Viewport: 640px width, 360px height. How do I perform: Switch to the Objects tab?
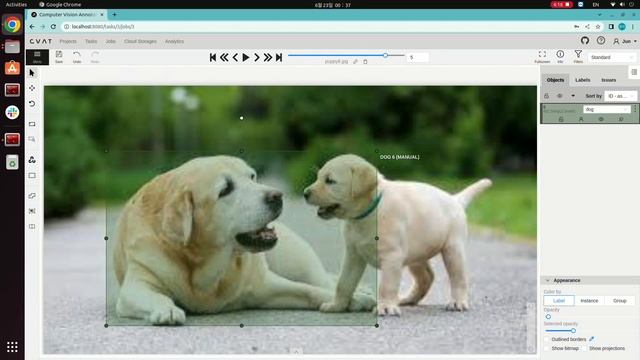coord(555,80)
